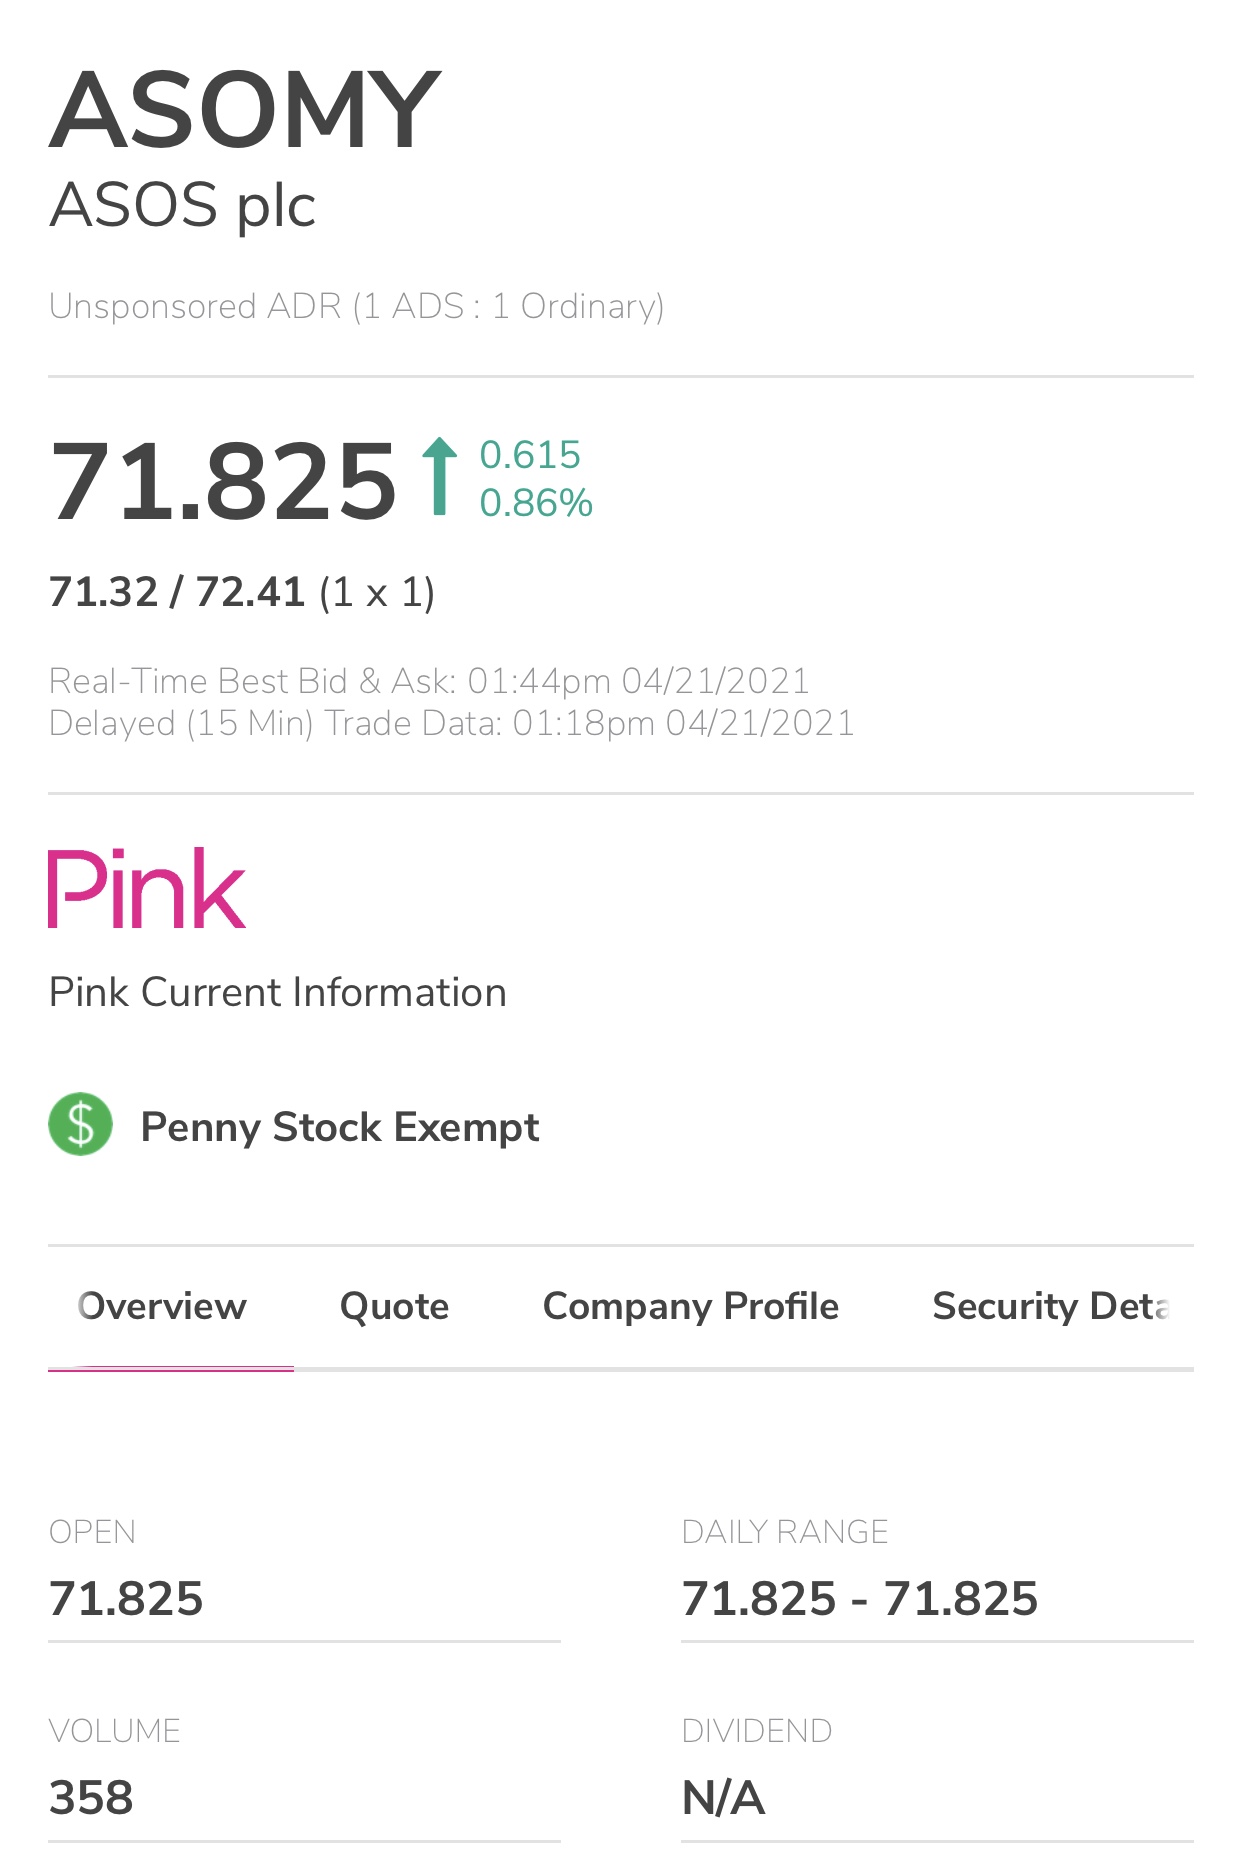Click the Real-Time Best Bid & Ask timestamp

(x=429, y=681)
